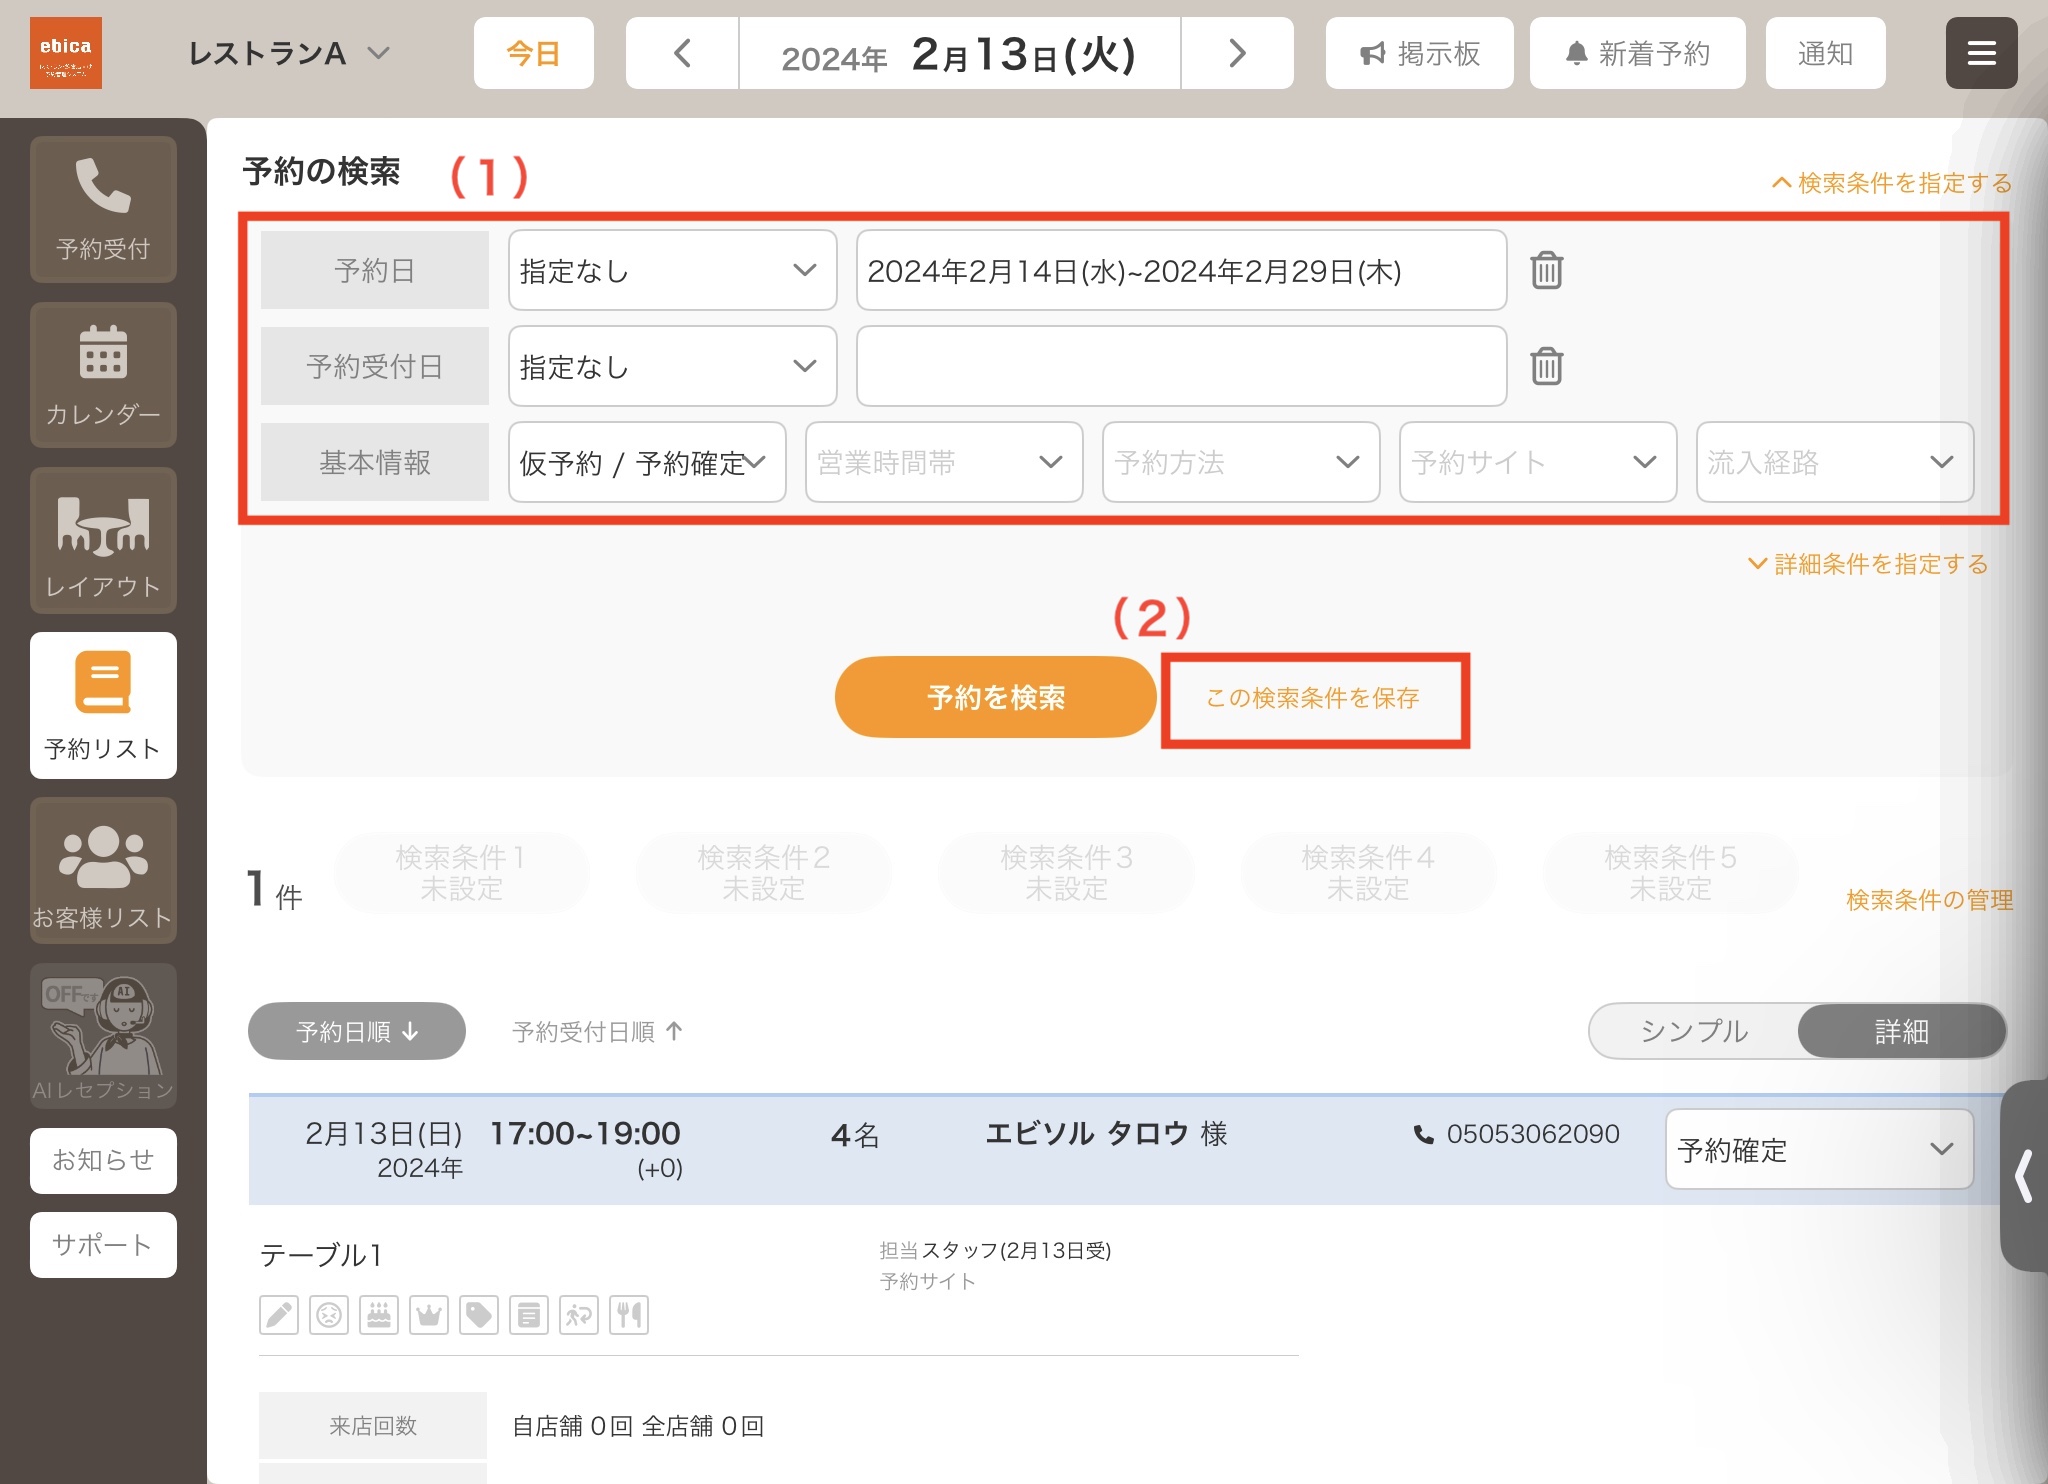Open the カレンダー calendar view

pyautogui.click(x=103, y=375)
